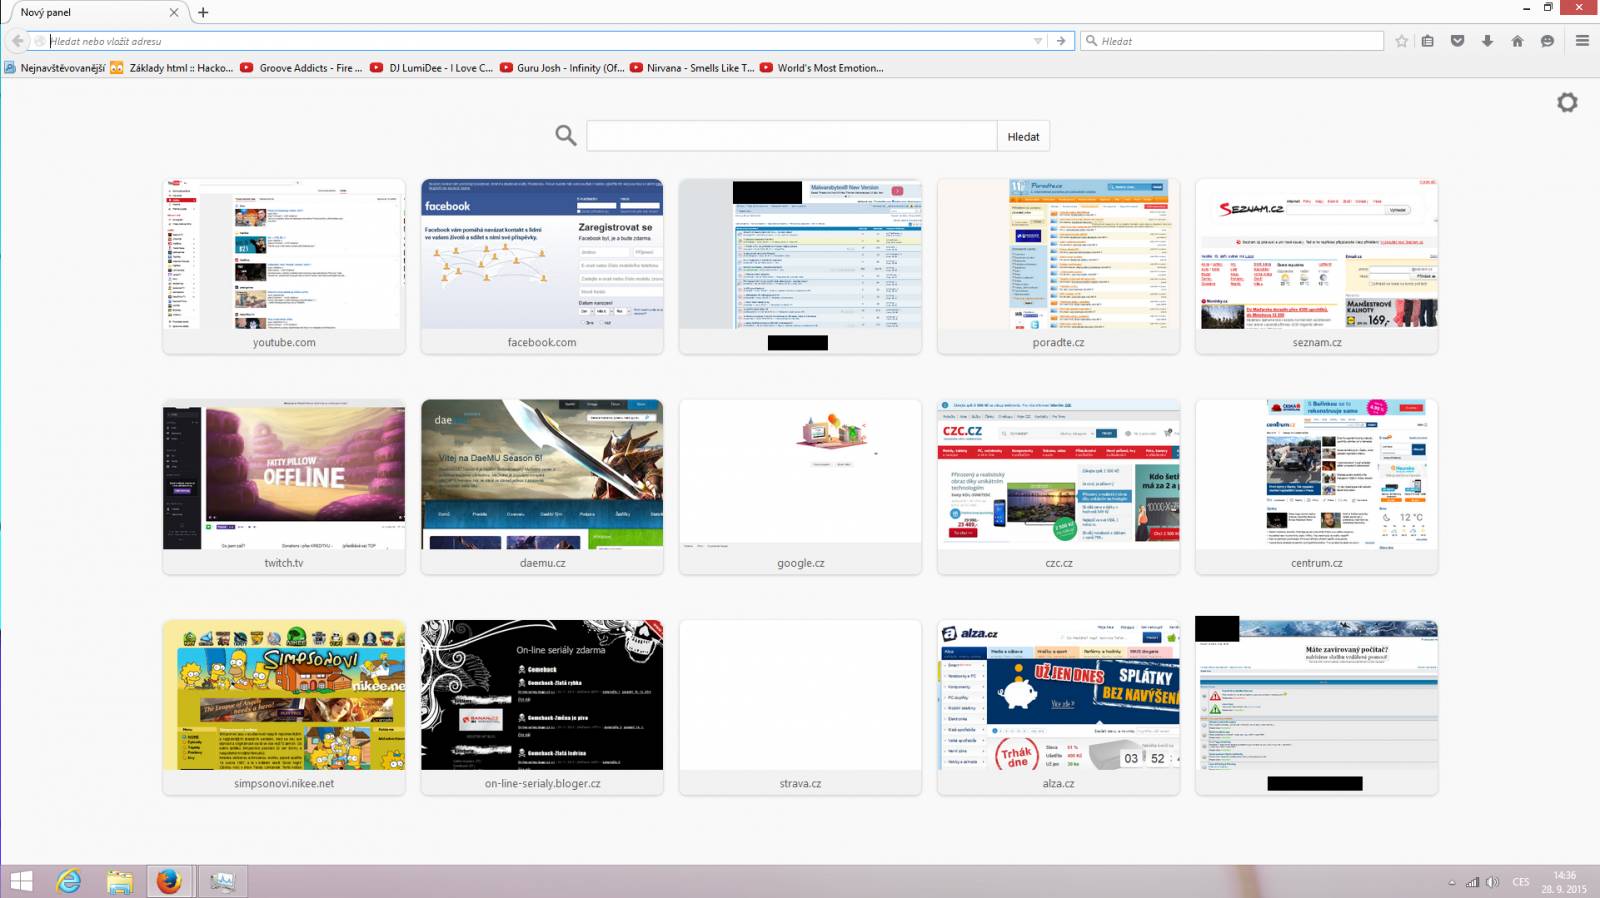Open DJ LumiDee bookmark
Screen dimensions: 1600x898
431,68
